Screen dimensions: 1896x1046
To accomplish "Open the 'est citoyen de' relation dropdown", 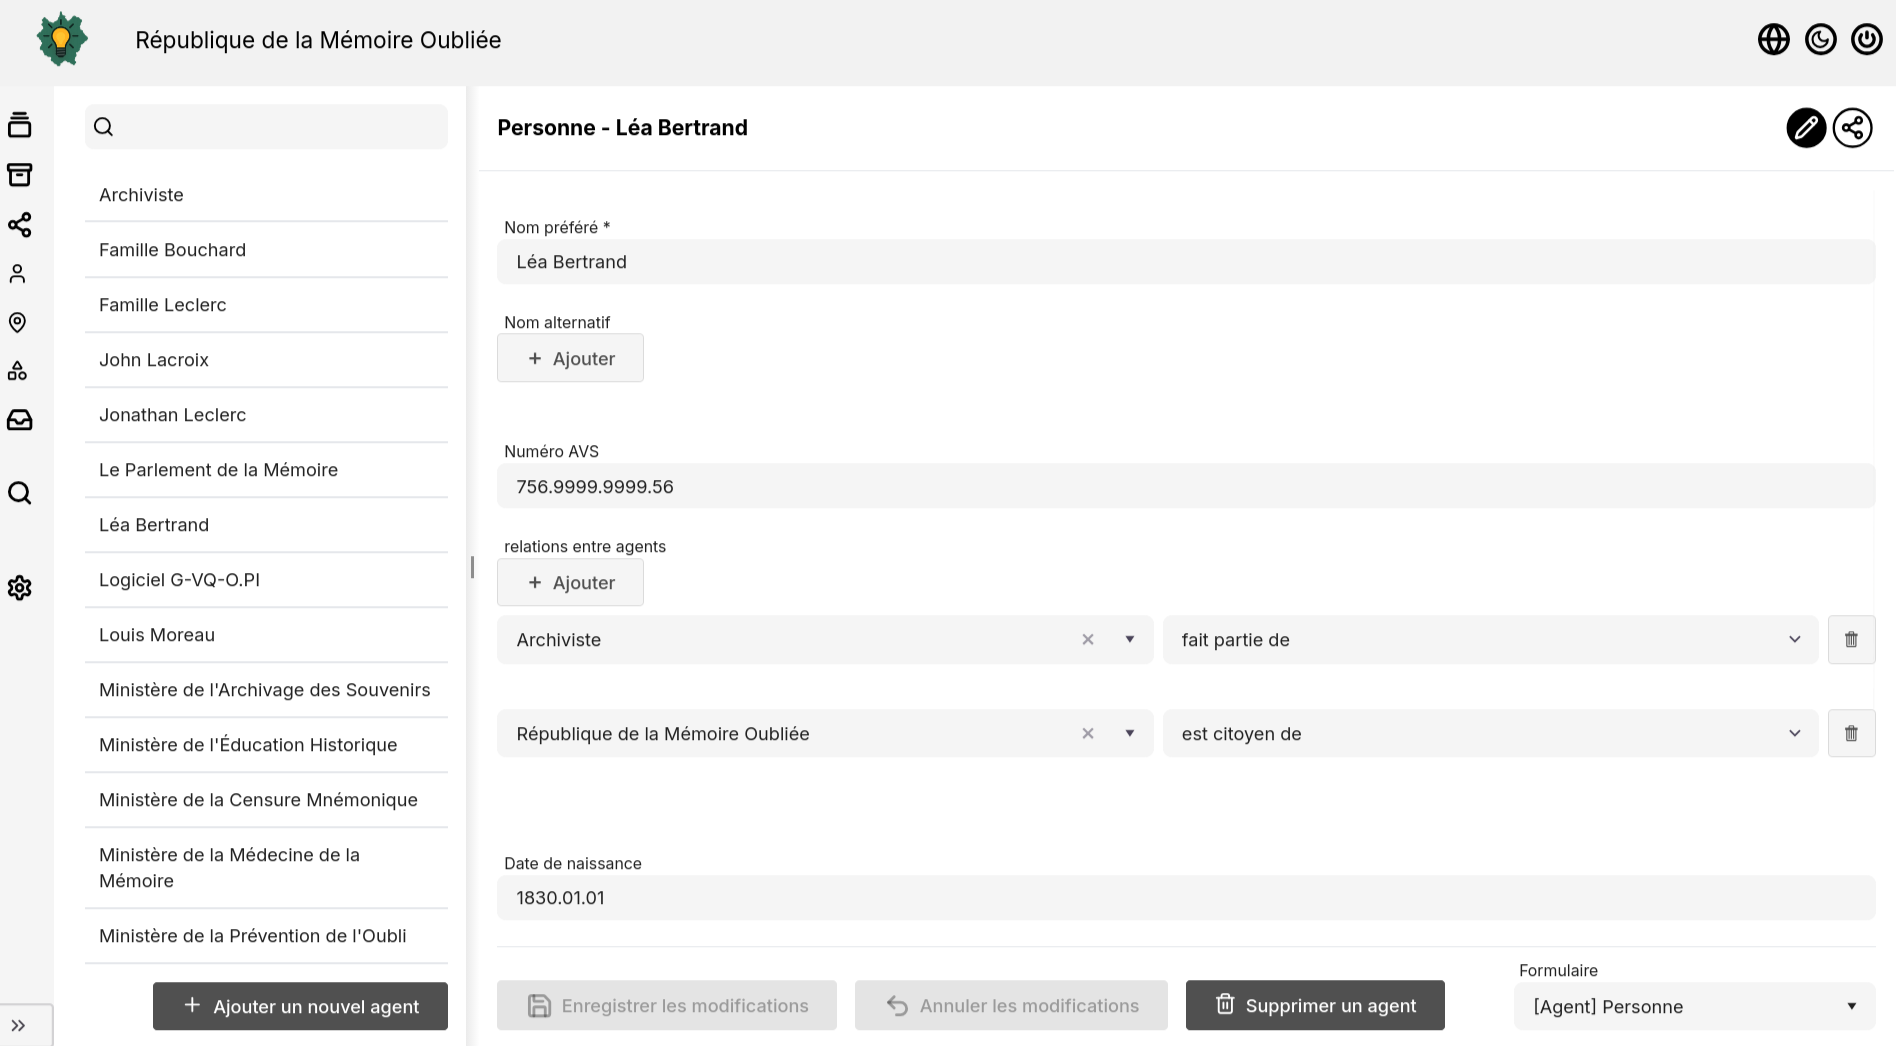I will click(1489, 734).
